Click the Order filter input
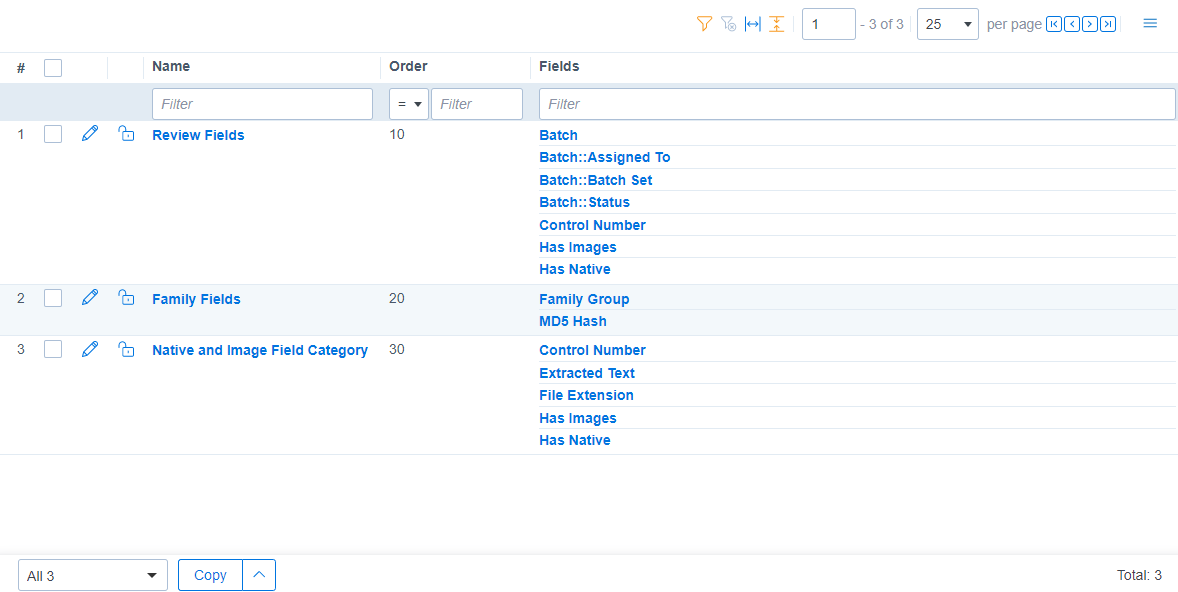The image size is (1178, 592). pos(476,104)
